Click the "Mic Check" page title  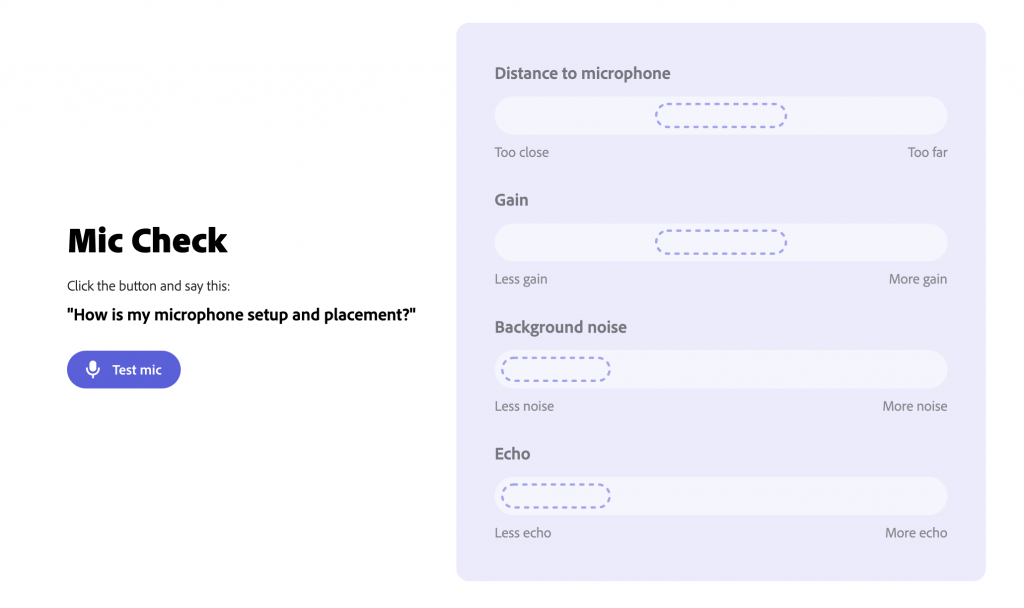coord(147,241)
